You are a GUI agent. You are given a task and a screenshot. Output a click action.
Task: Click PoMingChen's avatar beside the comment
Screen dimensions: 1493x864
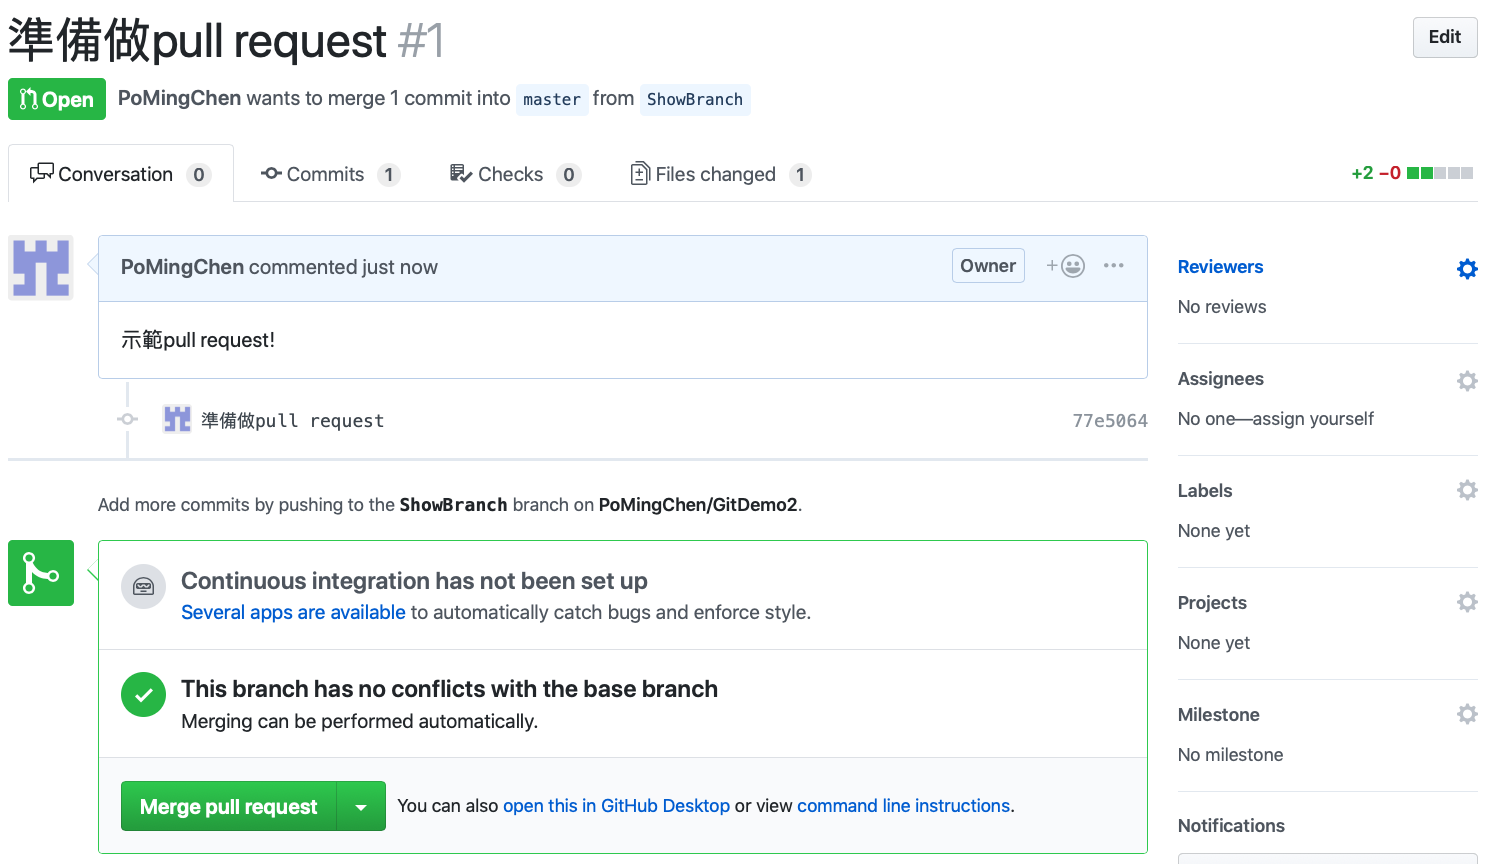pos(41,268)
